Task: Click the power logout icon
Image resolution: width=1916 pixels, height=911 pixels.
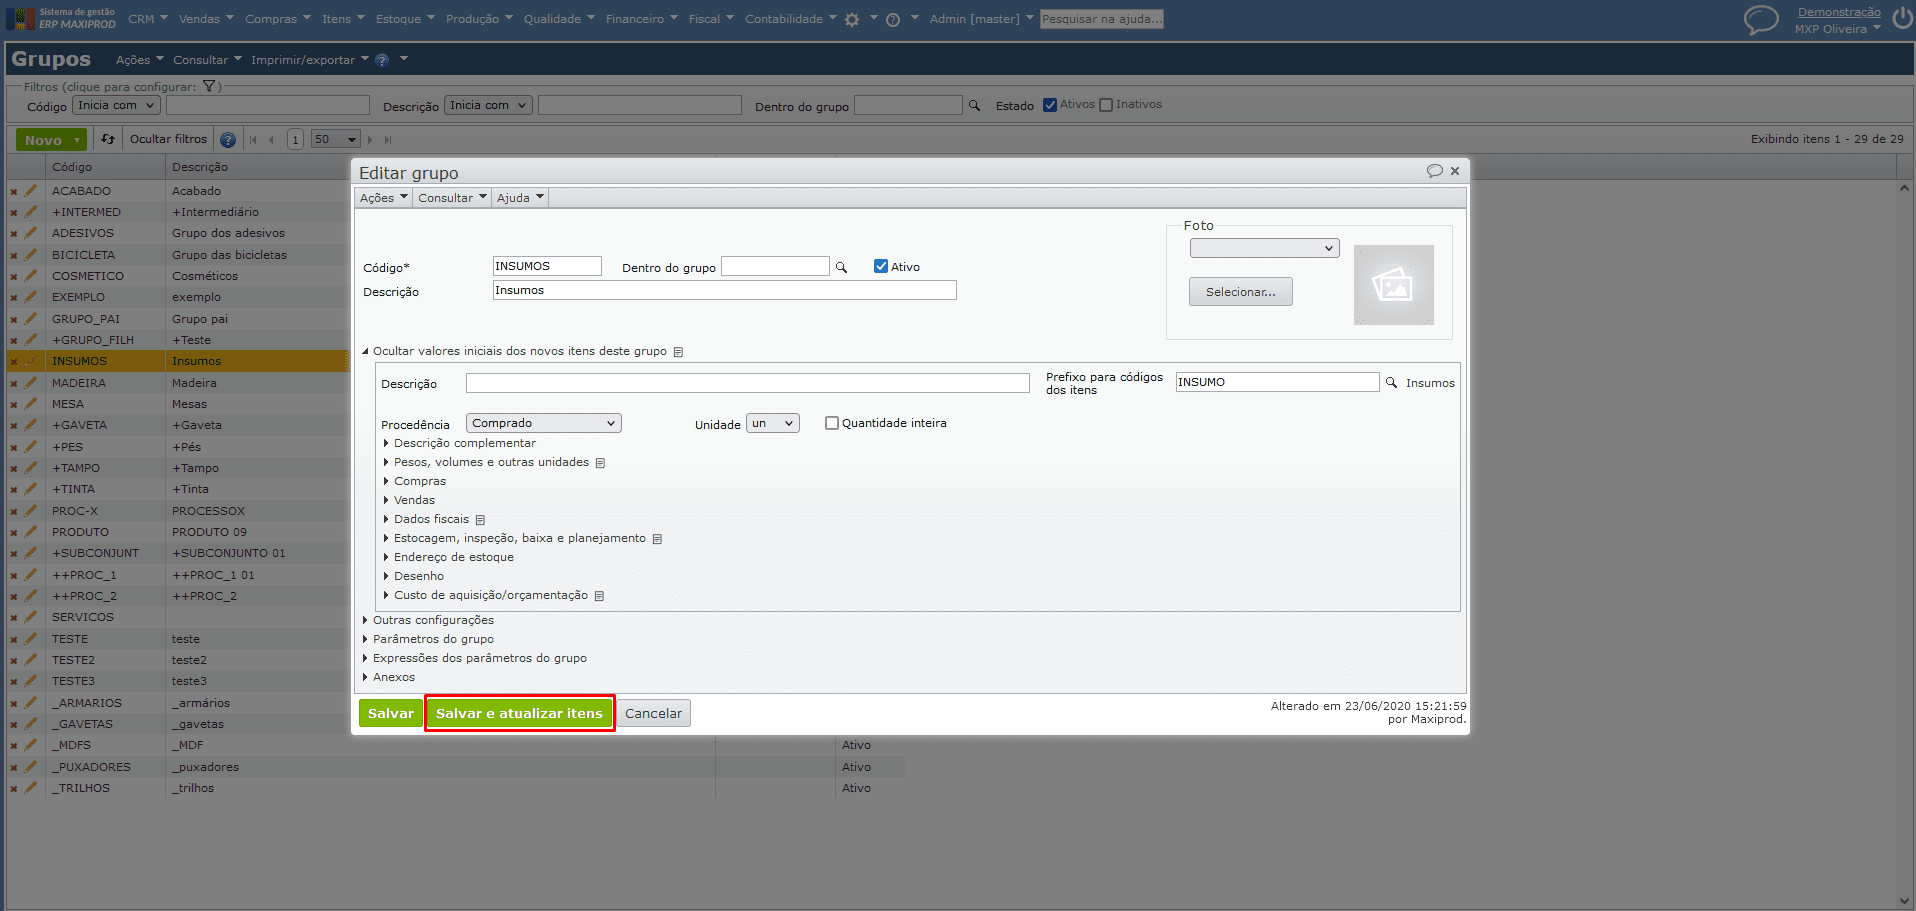Action: pyautogui.click(x=1902, y=19)
